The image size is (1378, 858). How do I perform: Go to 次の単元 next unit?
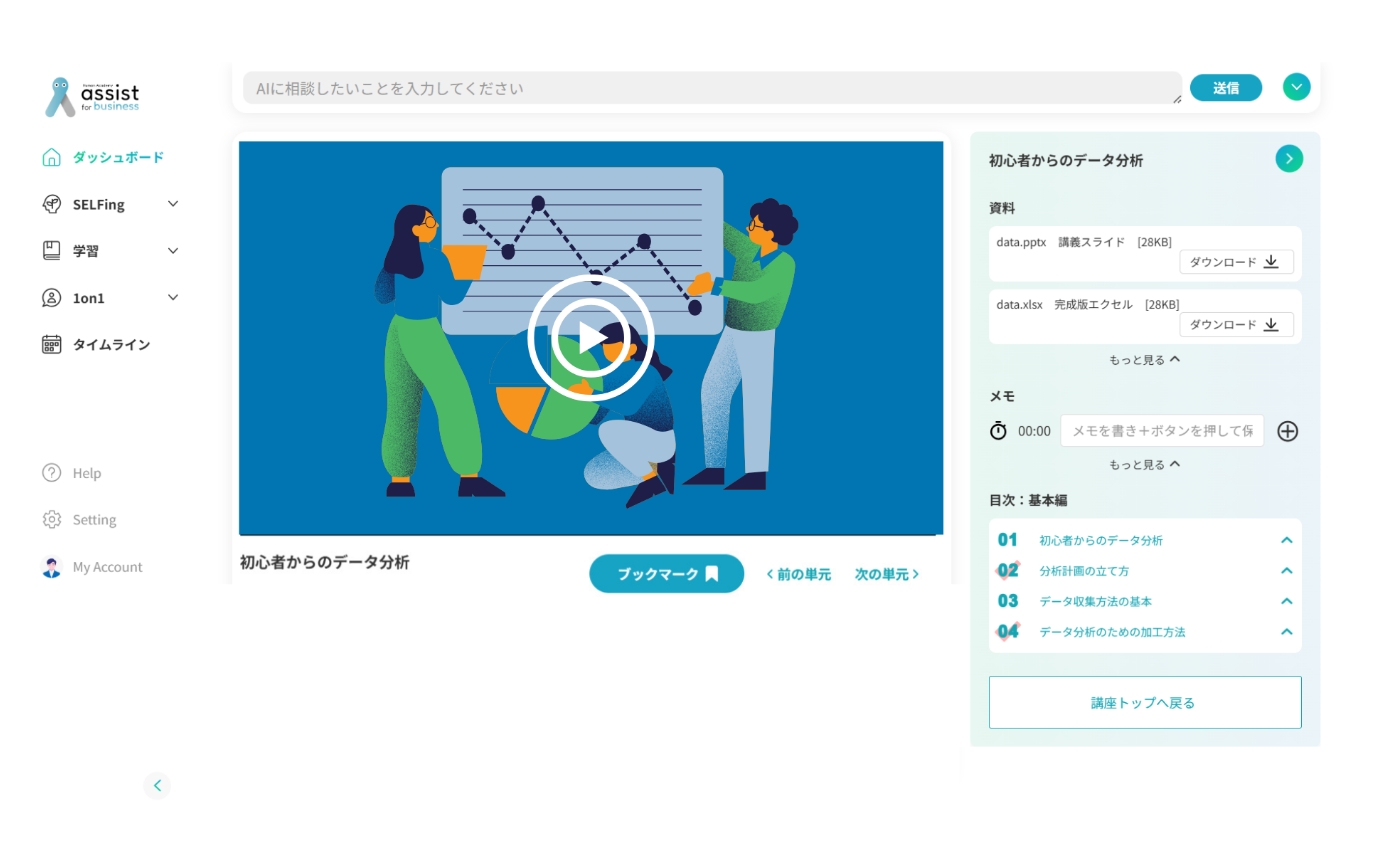(x=887, y=574)
